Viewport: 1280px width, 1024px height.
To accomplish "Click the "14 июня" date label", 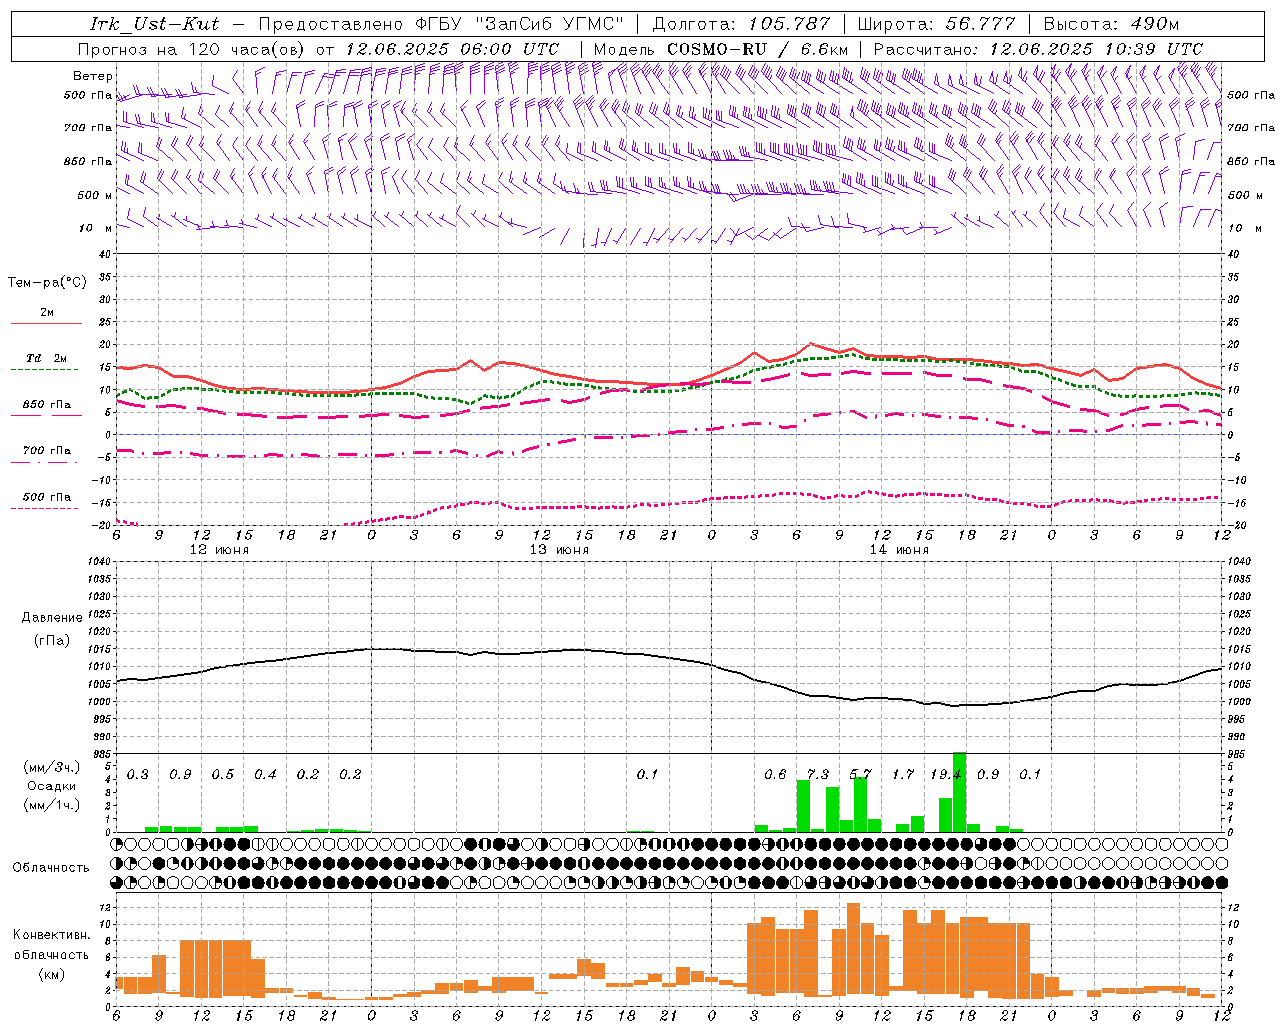I will [x=899, y=550].
